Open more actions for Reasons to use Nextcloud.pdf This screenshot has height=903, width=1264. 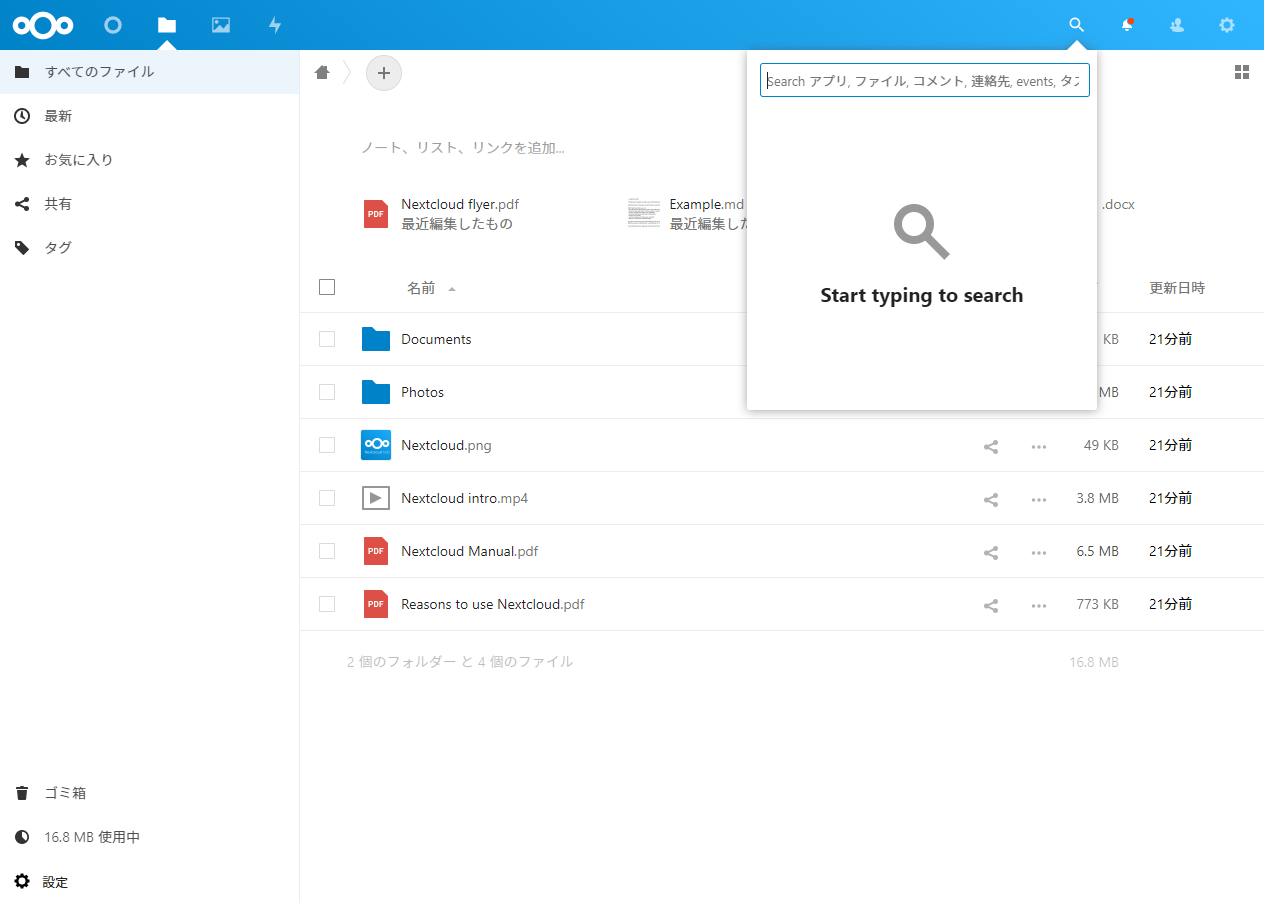[x=1039, y=605]
